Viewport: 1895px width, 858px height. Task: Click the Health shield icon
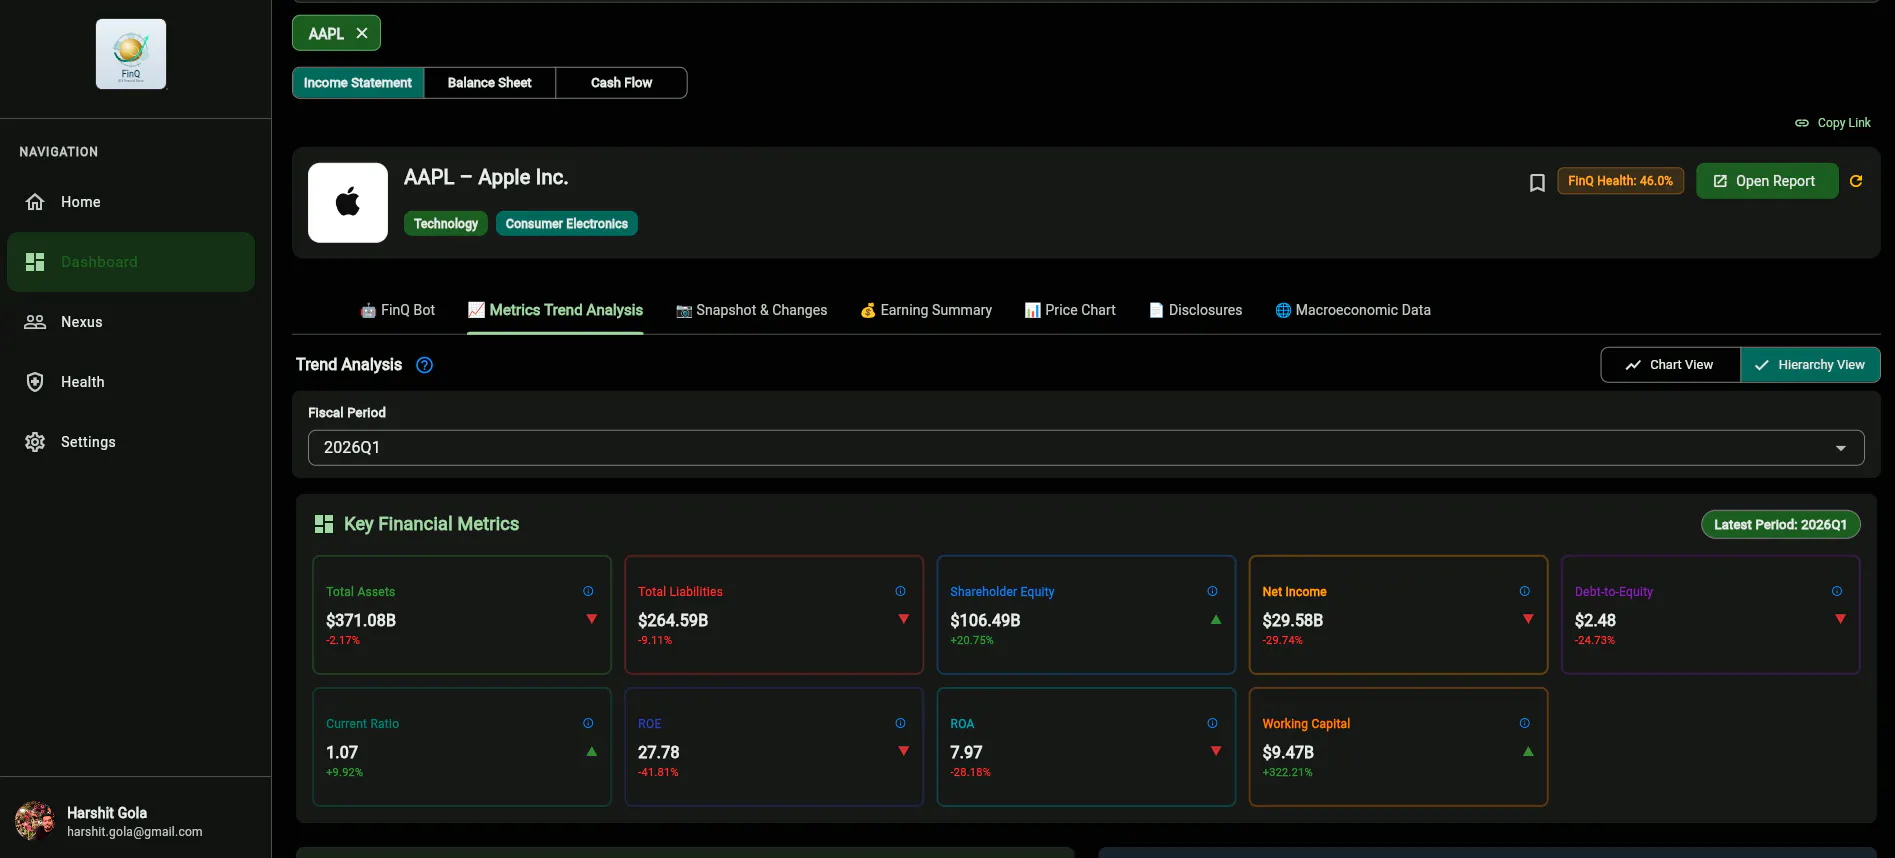click(35, 382)
